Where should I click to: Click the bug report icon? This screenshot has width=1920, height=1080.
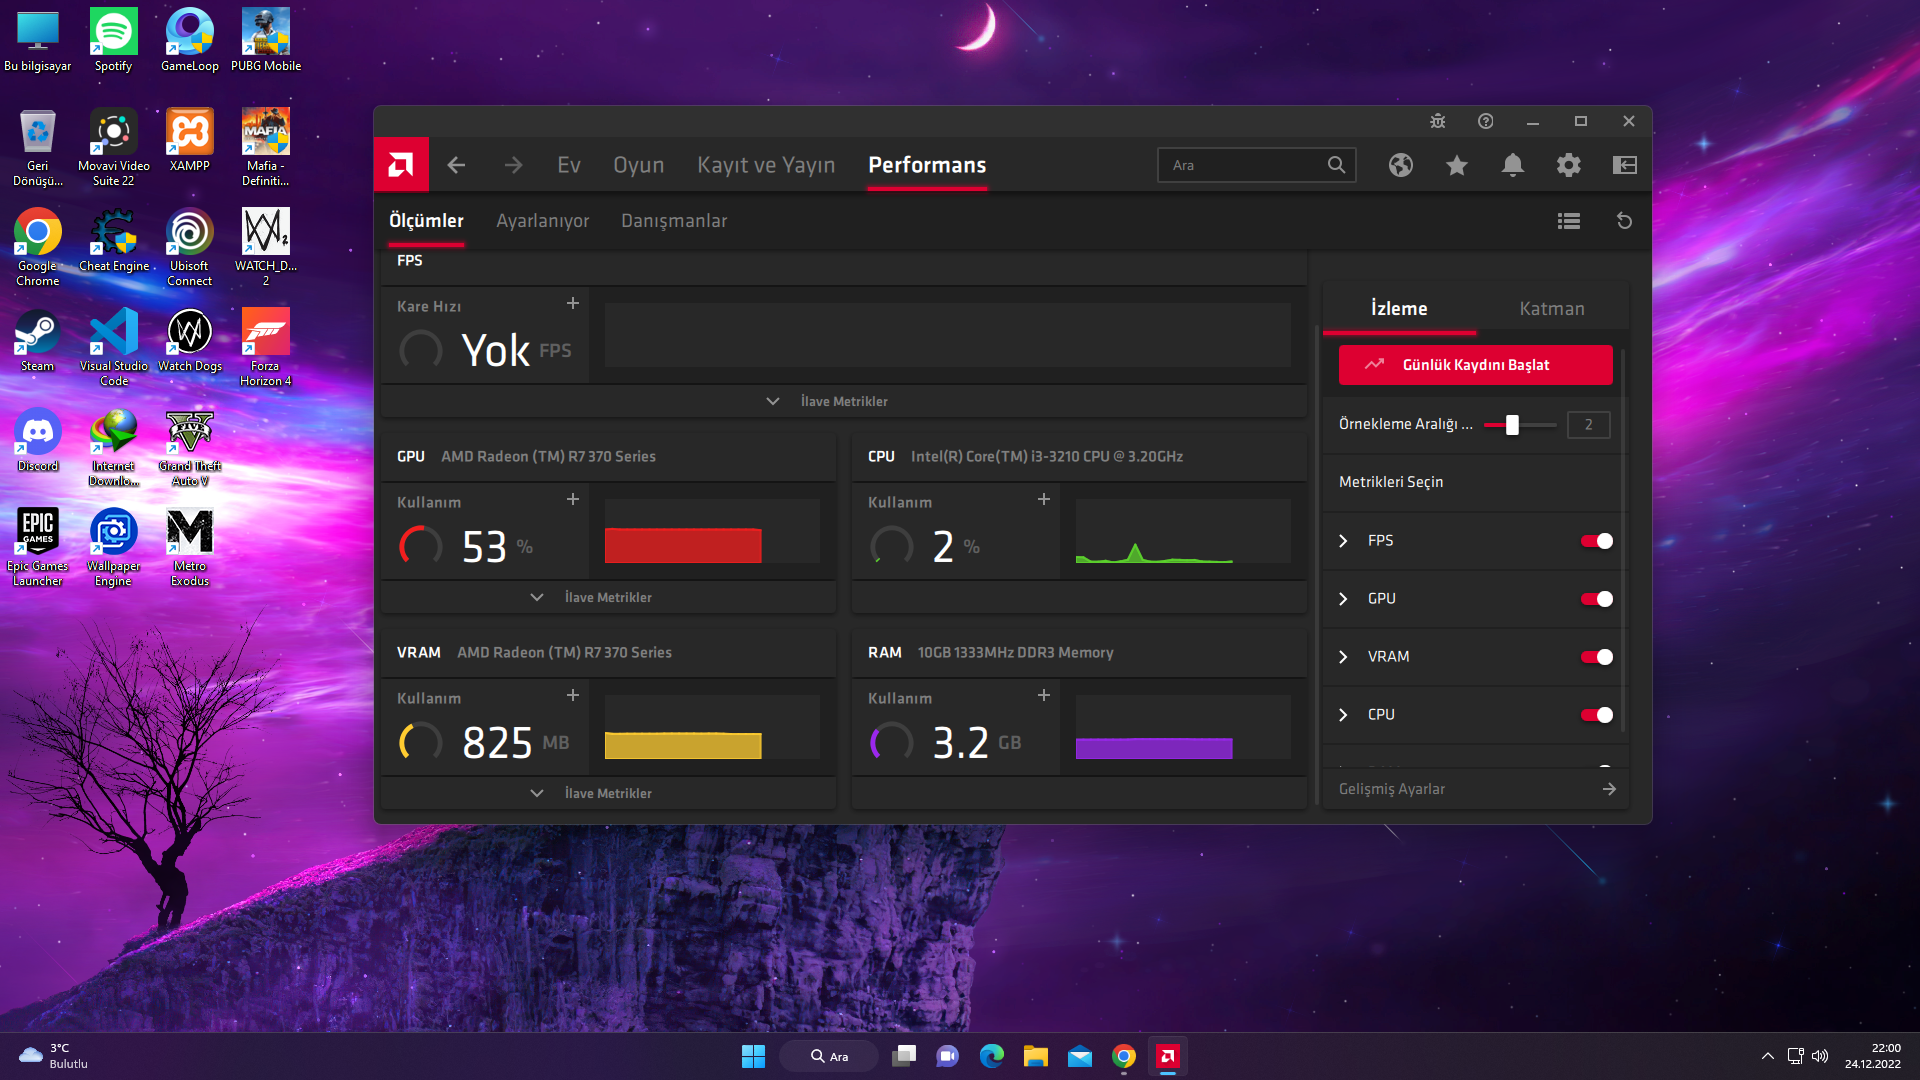click(1437, 121)
